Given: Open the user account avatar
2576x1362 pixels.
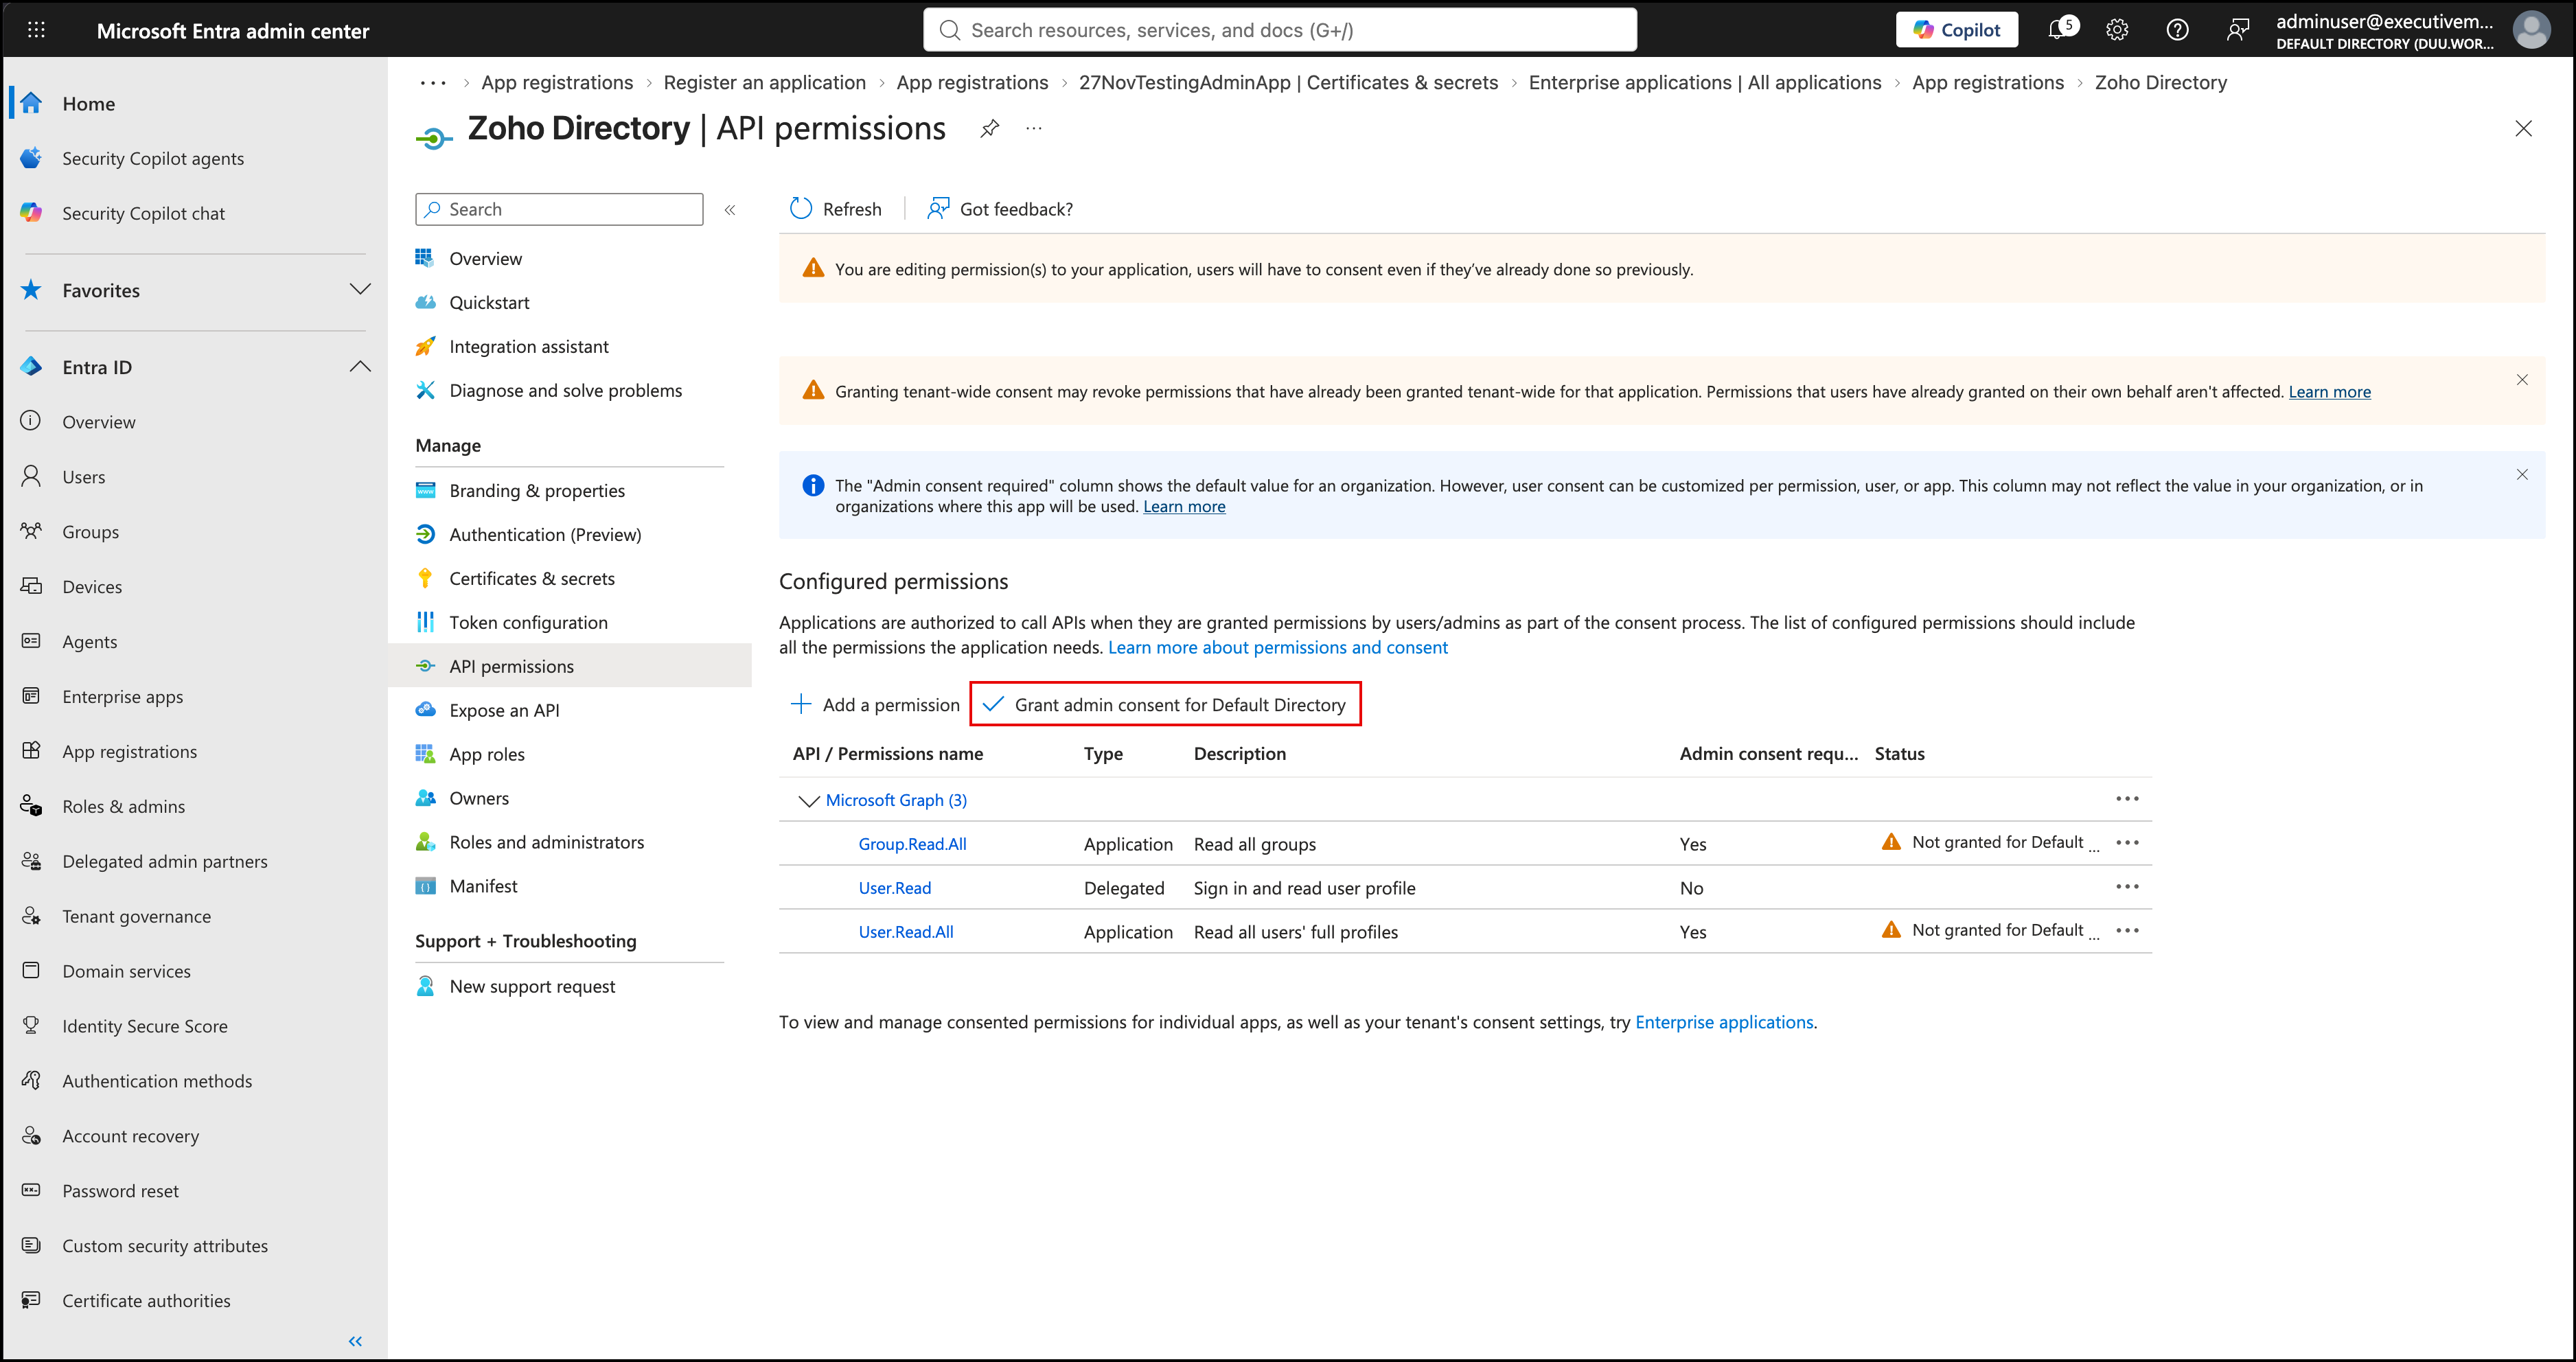Looking at the screenshot, I should pos(2531,30).
